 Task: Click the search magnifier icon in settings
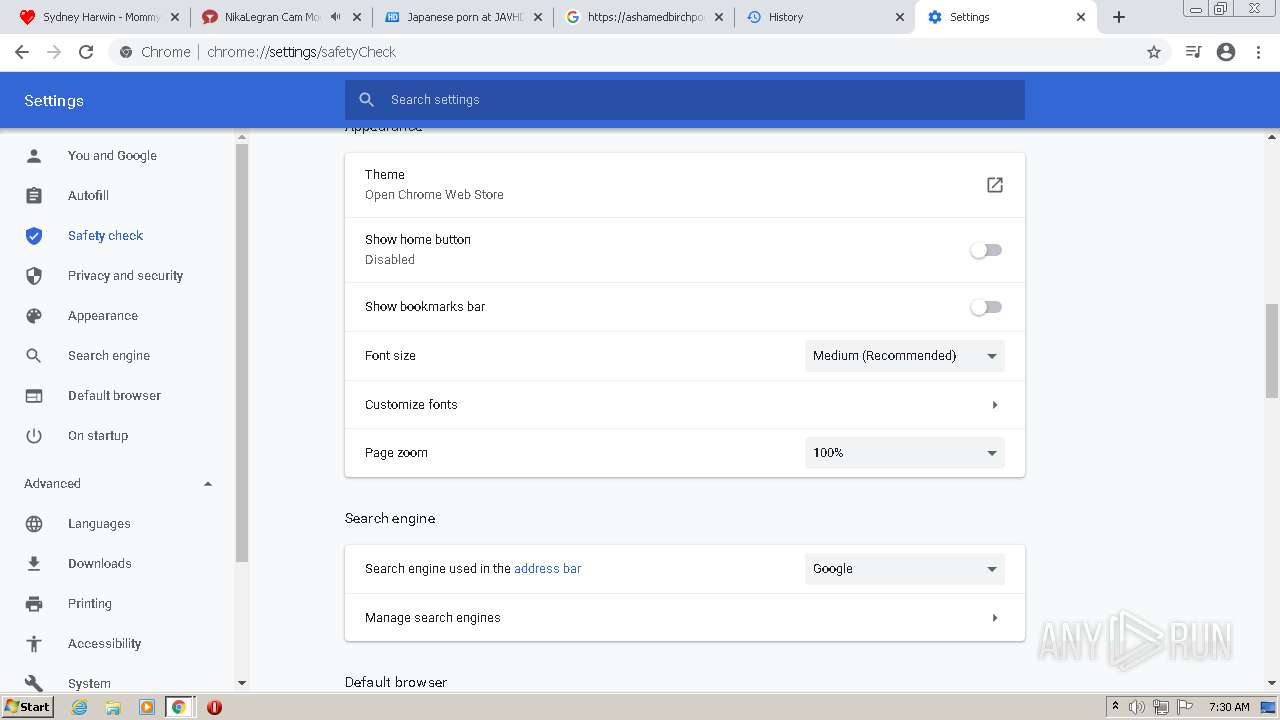pos(367,100)
